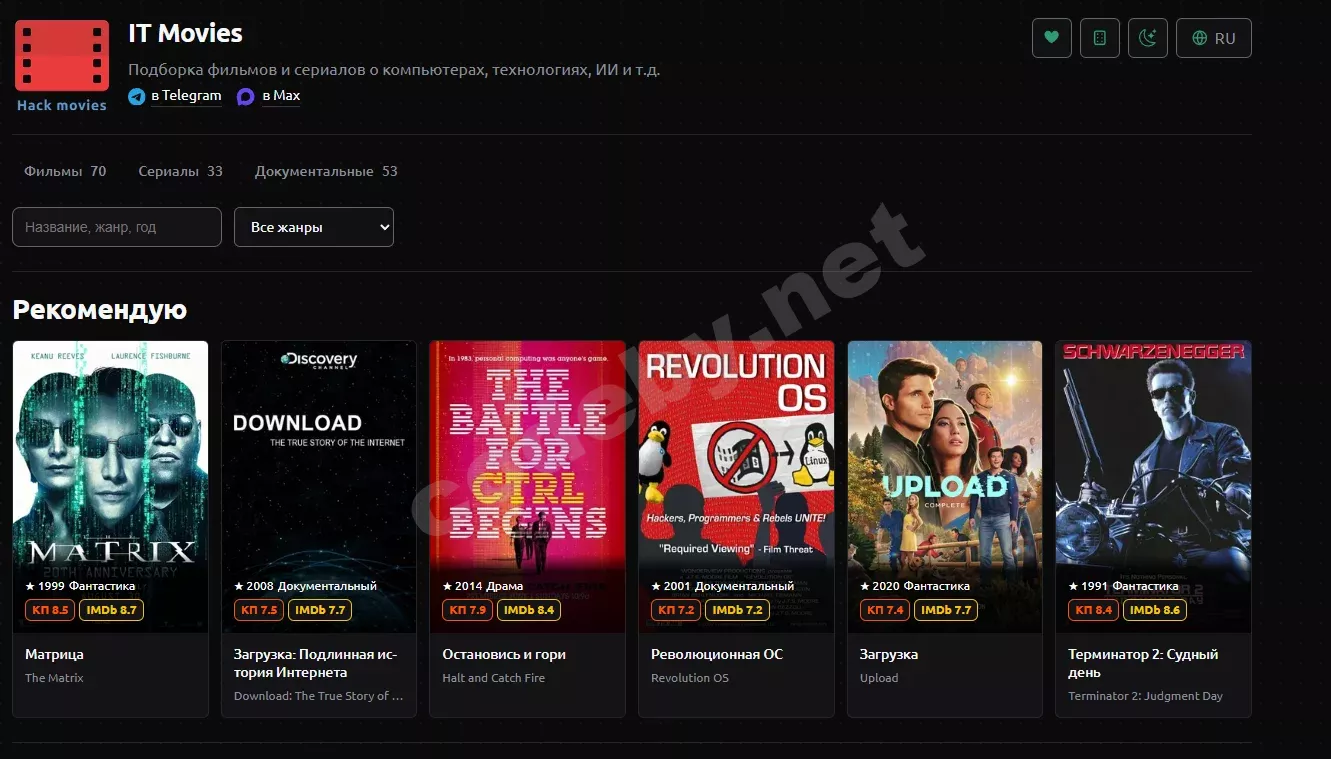Expand the Все жанры dropdown
This screenshot has width=1331, height=759.
pos(314,227)
